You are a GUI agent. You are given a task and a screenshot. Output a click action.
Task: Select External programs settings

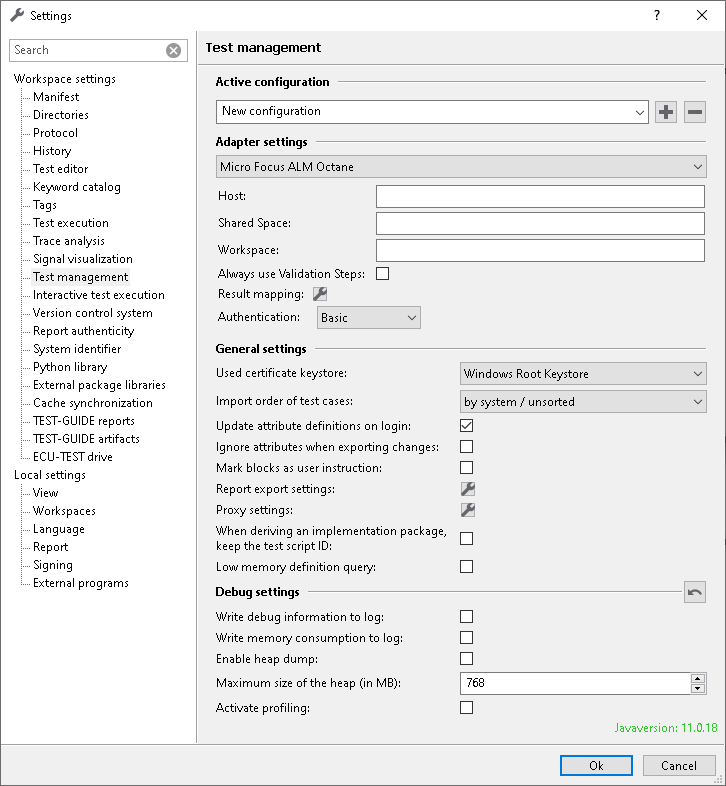coord(81,583)
